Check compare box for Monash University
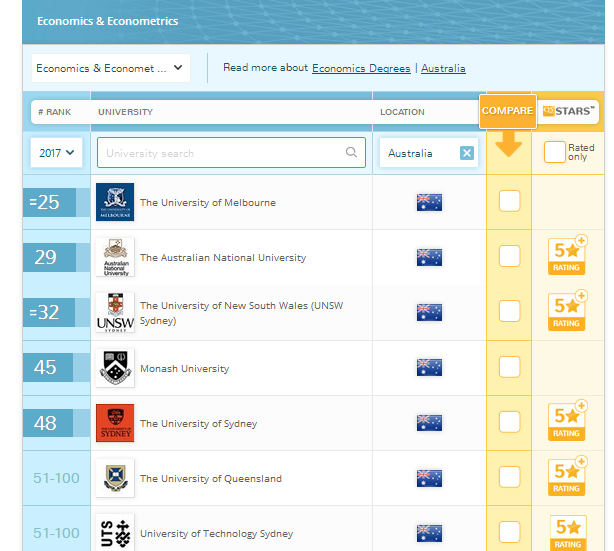This screenshot has height=551, width=614. pyautogui.click(x=509, y=367)
